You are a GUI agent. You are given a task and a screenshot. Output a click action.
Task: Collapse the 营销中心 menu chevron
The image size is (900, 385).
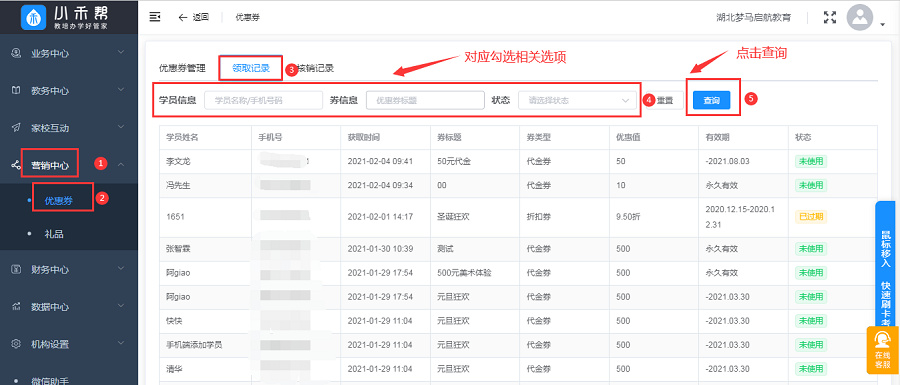pyautogui.click(x=121, y=165)
